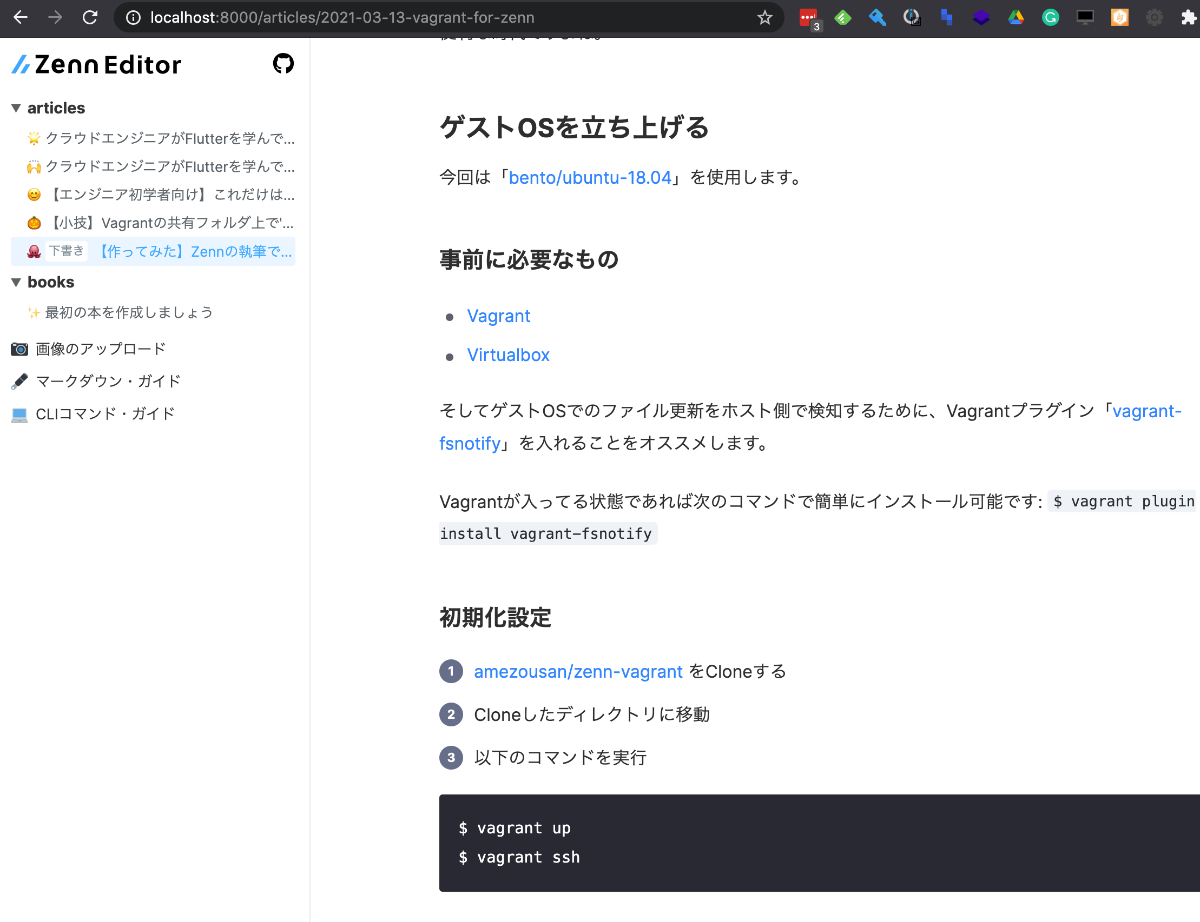Click the code line $ vagrant ssh
This screenshot has height=922, width=1200.
tap(519, 857)
